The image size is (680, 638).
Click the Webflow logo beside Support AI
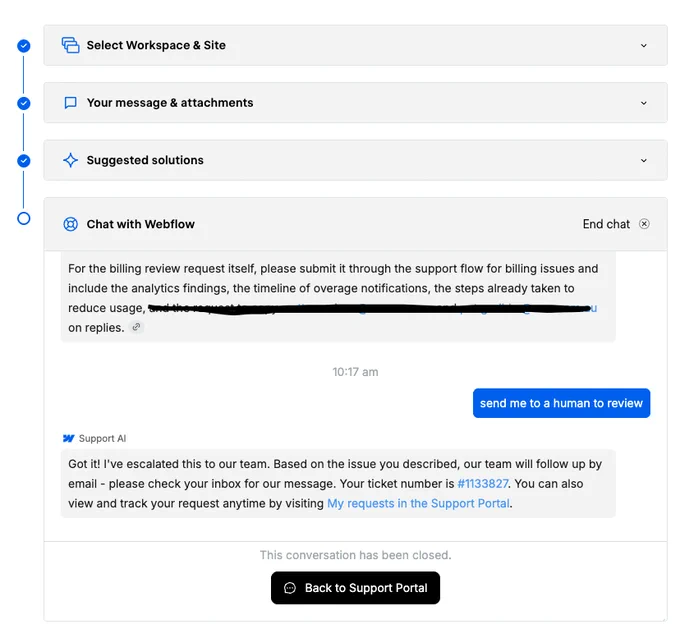click(x=69, y=438)
